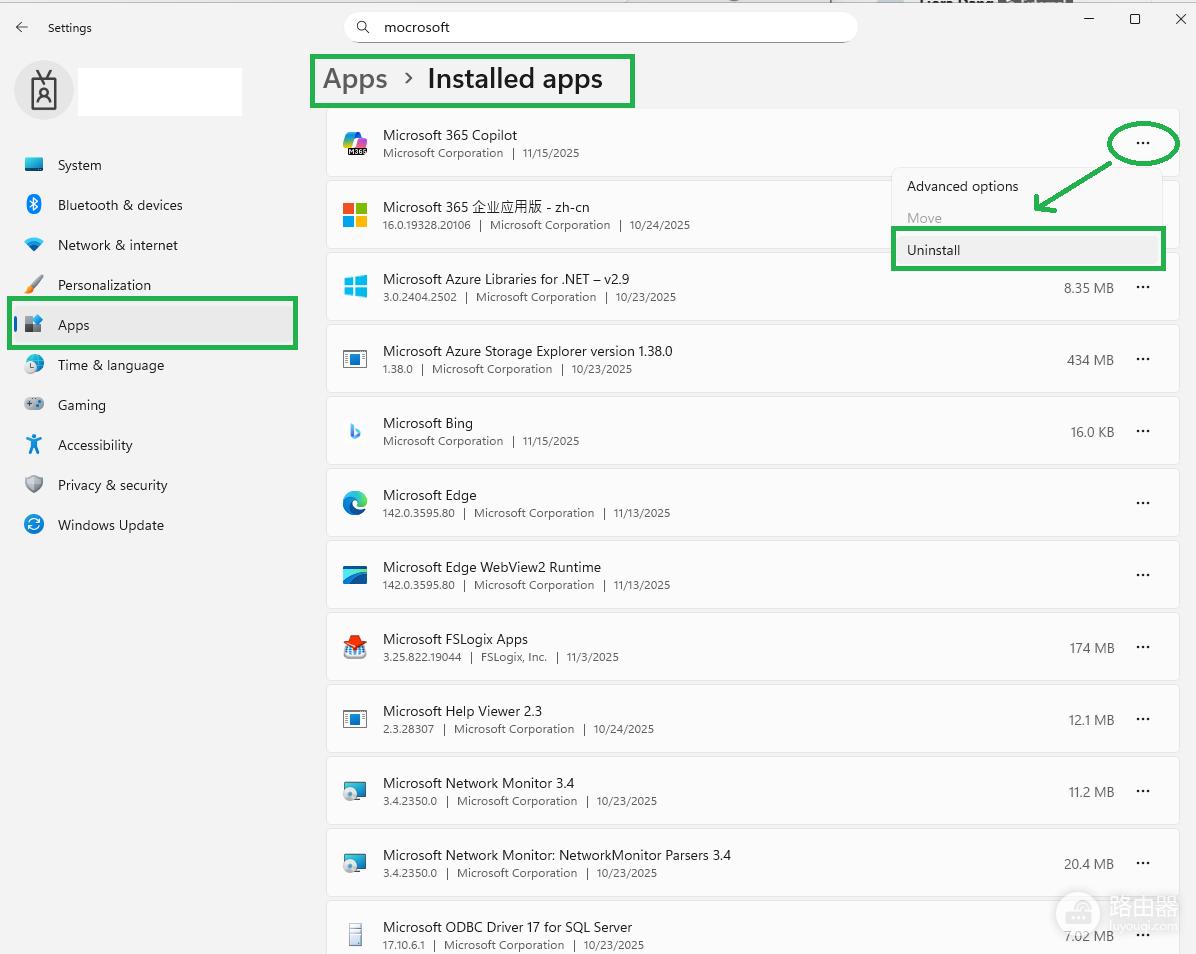Open more options for Help Viewer 2.3
The image size is (1196, 954).
(x=1143, y=719)
